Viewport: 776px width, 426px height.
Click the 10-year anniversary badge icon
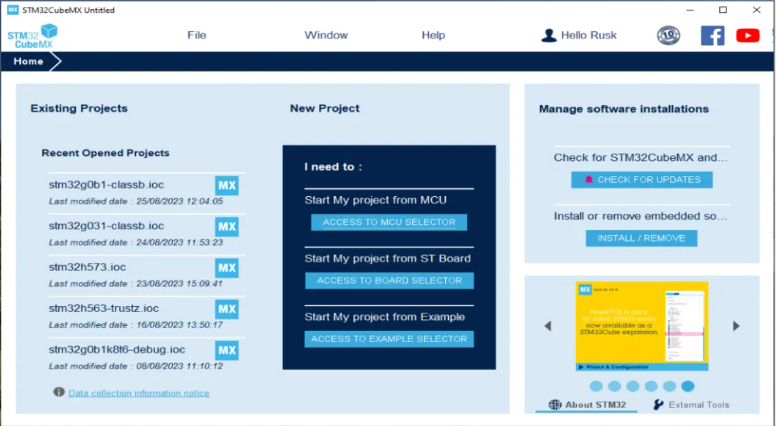point(668,36)
